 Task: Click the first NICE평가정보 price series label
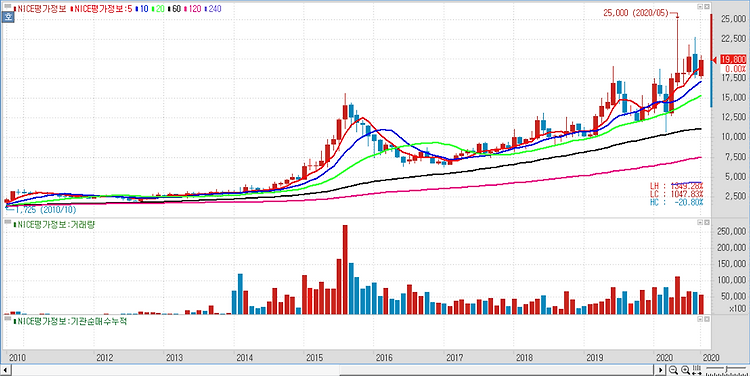[x=41, y=9]
